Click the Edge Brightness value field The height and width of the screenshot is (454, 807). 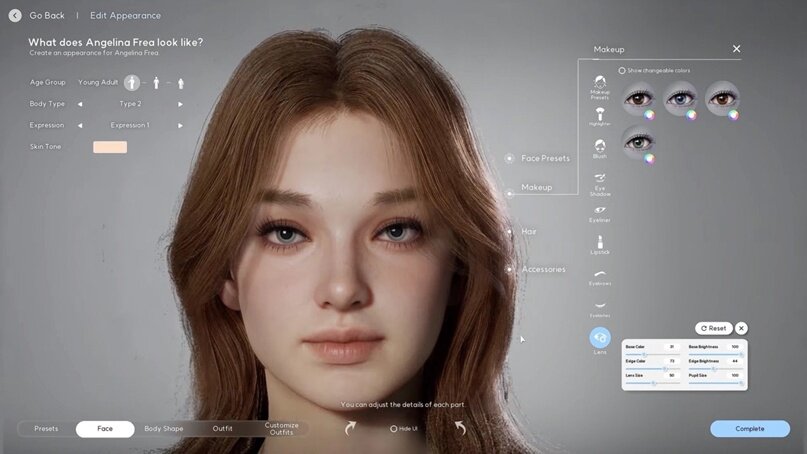[x=735, y=361]
